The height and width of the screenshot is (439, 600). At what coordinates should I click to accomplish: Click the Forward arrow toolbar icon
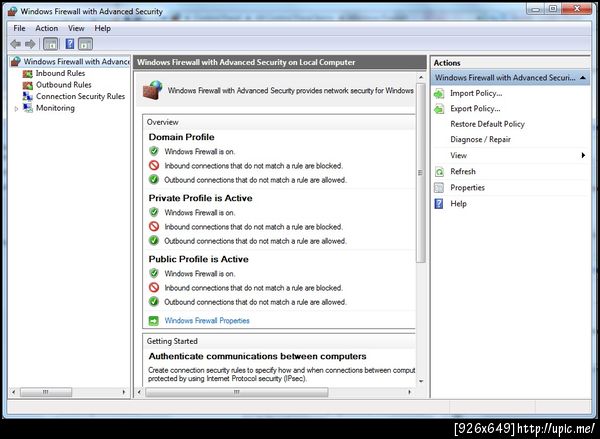[30, 44]
